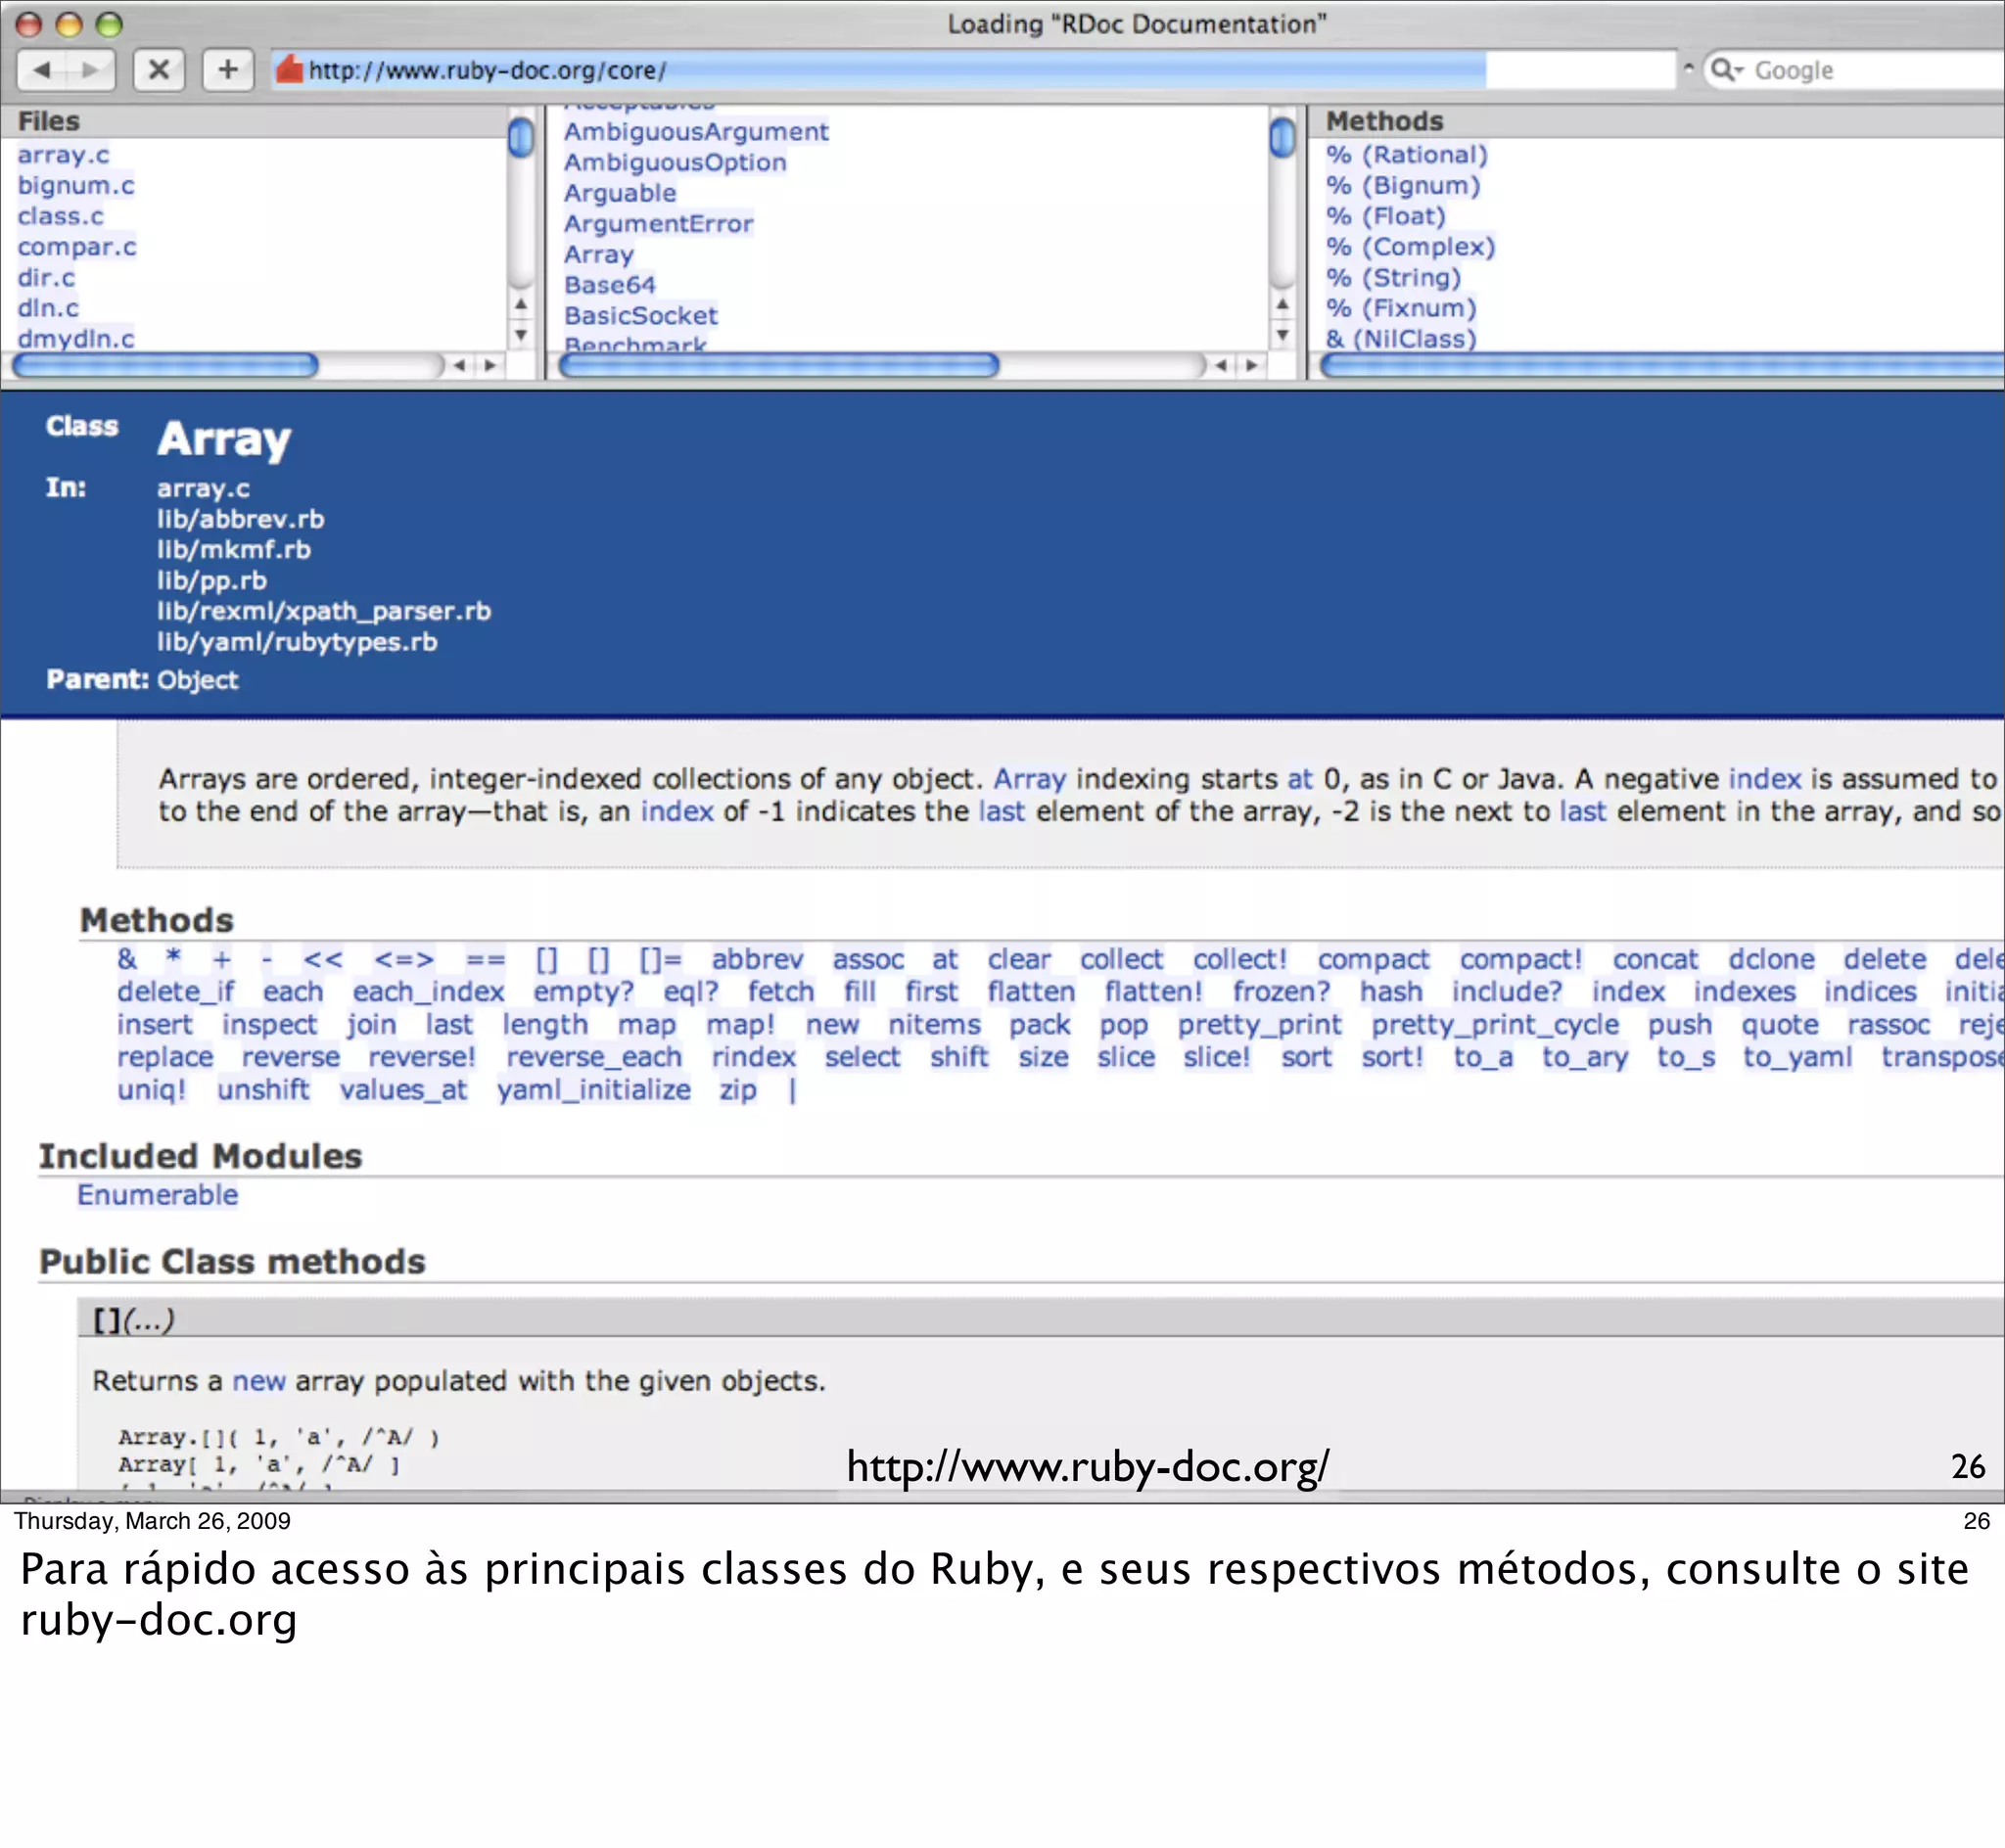The height and width of the screenshot is (1848, 2005).
Task: Go back with the browser back arrow
Action: coord(42,70)
